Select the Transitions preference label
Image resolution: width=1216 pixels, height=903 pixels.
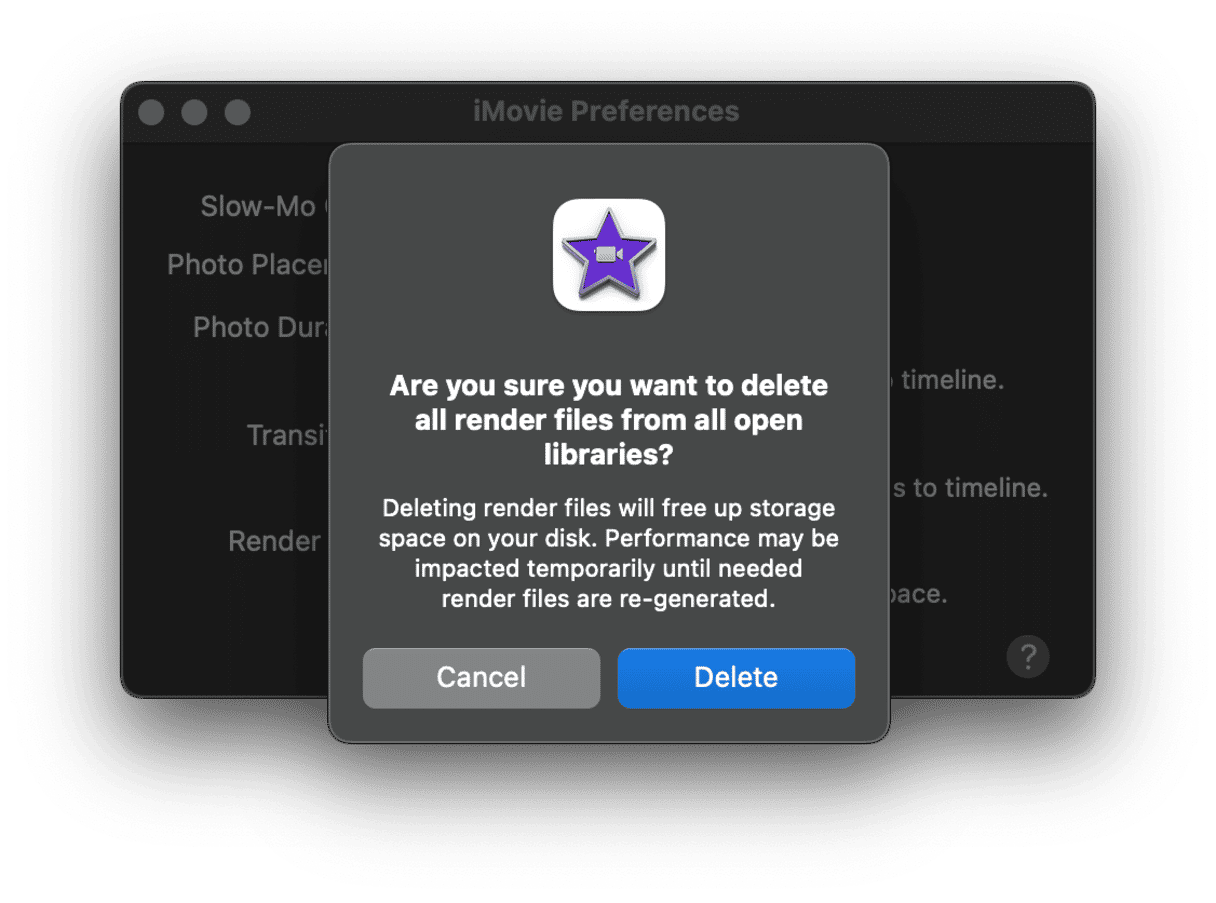coord(288,435)
